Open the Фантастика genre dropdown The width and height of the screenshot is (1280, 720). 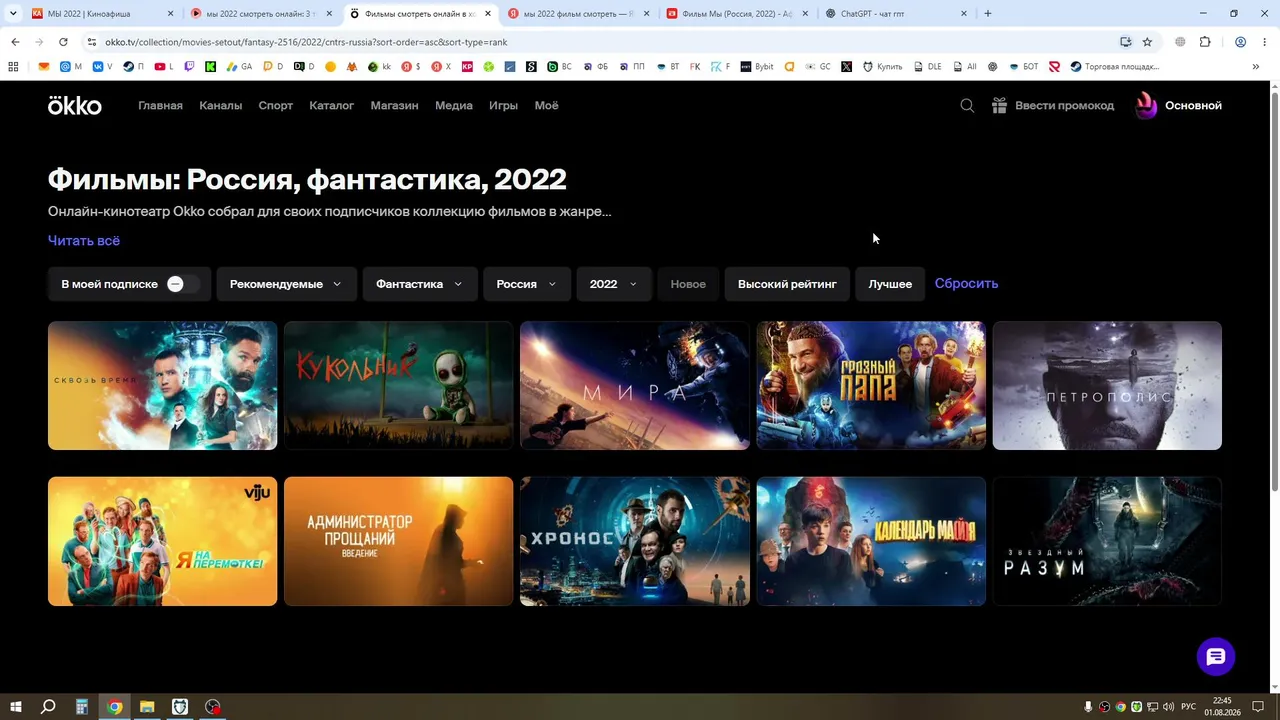[x=419, y=284]
